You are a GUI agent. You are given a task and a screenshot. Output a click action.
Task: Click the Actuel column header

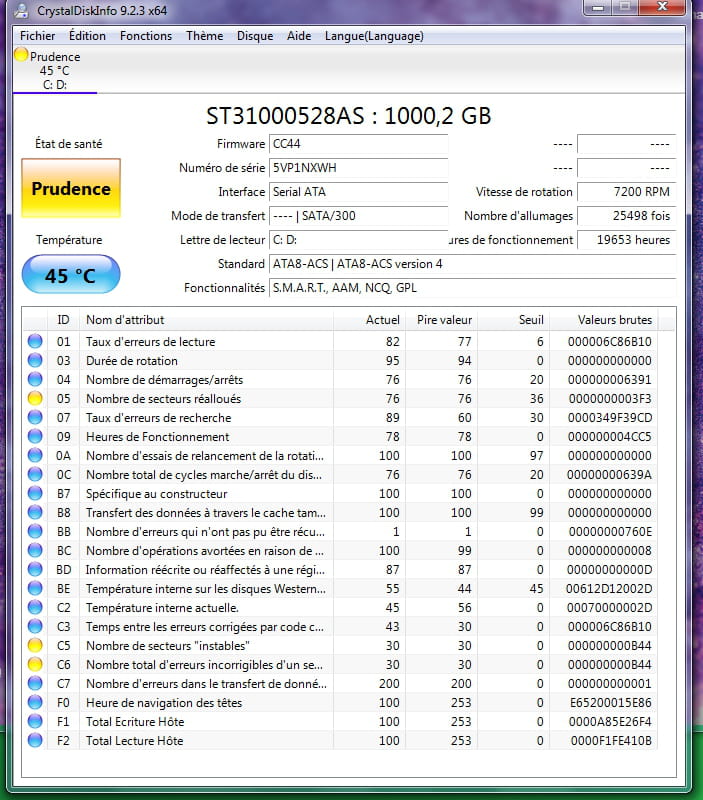370,320
